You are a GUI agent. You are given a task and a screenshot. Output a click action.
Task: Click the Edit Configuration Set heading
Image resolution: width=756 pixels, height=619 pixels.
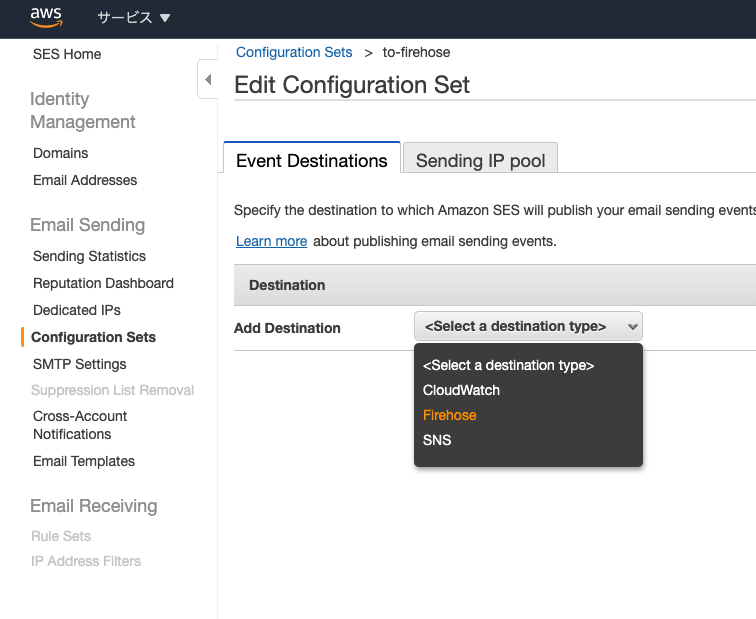(x=351, y=85)
